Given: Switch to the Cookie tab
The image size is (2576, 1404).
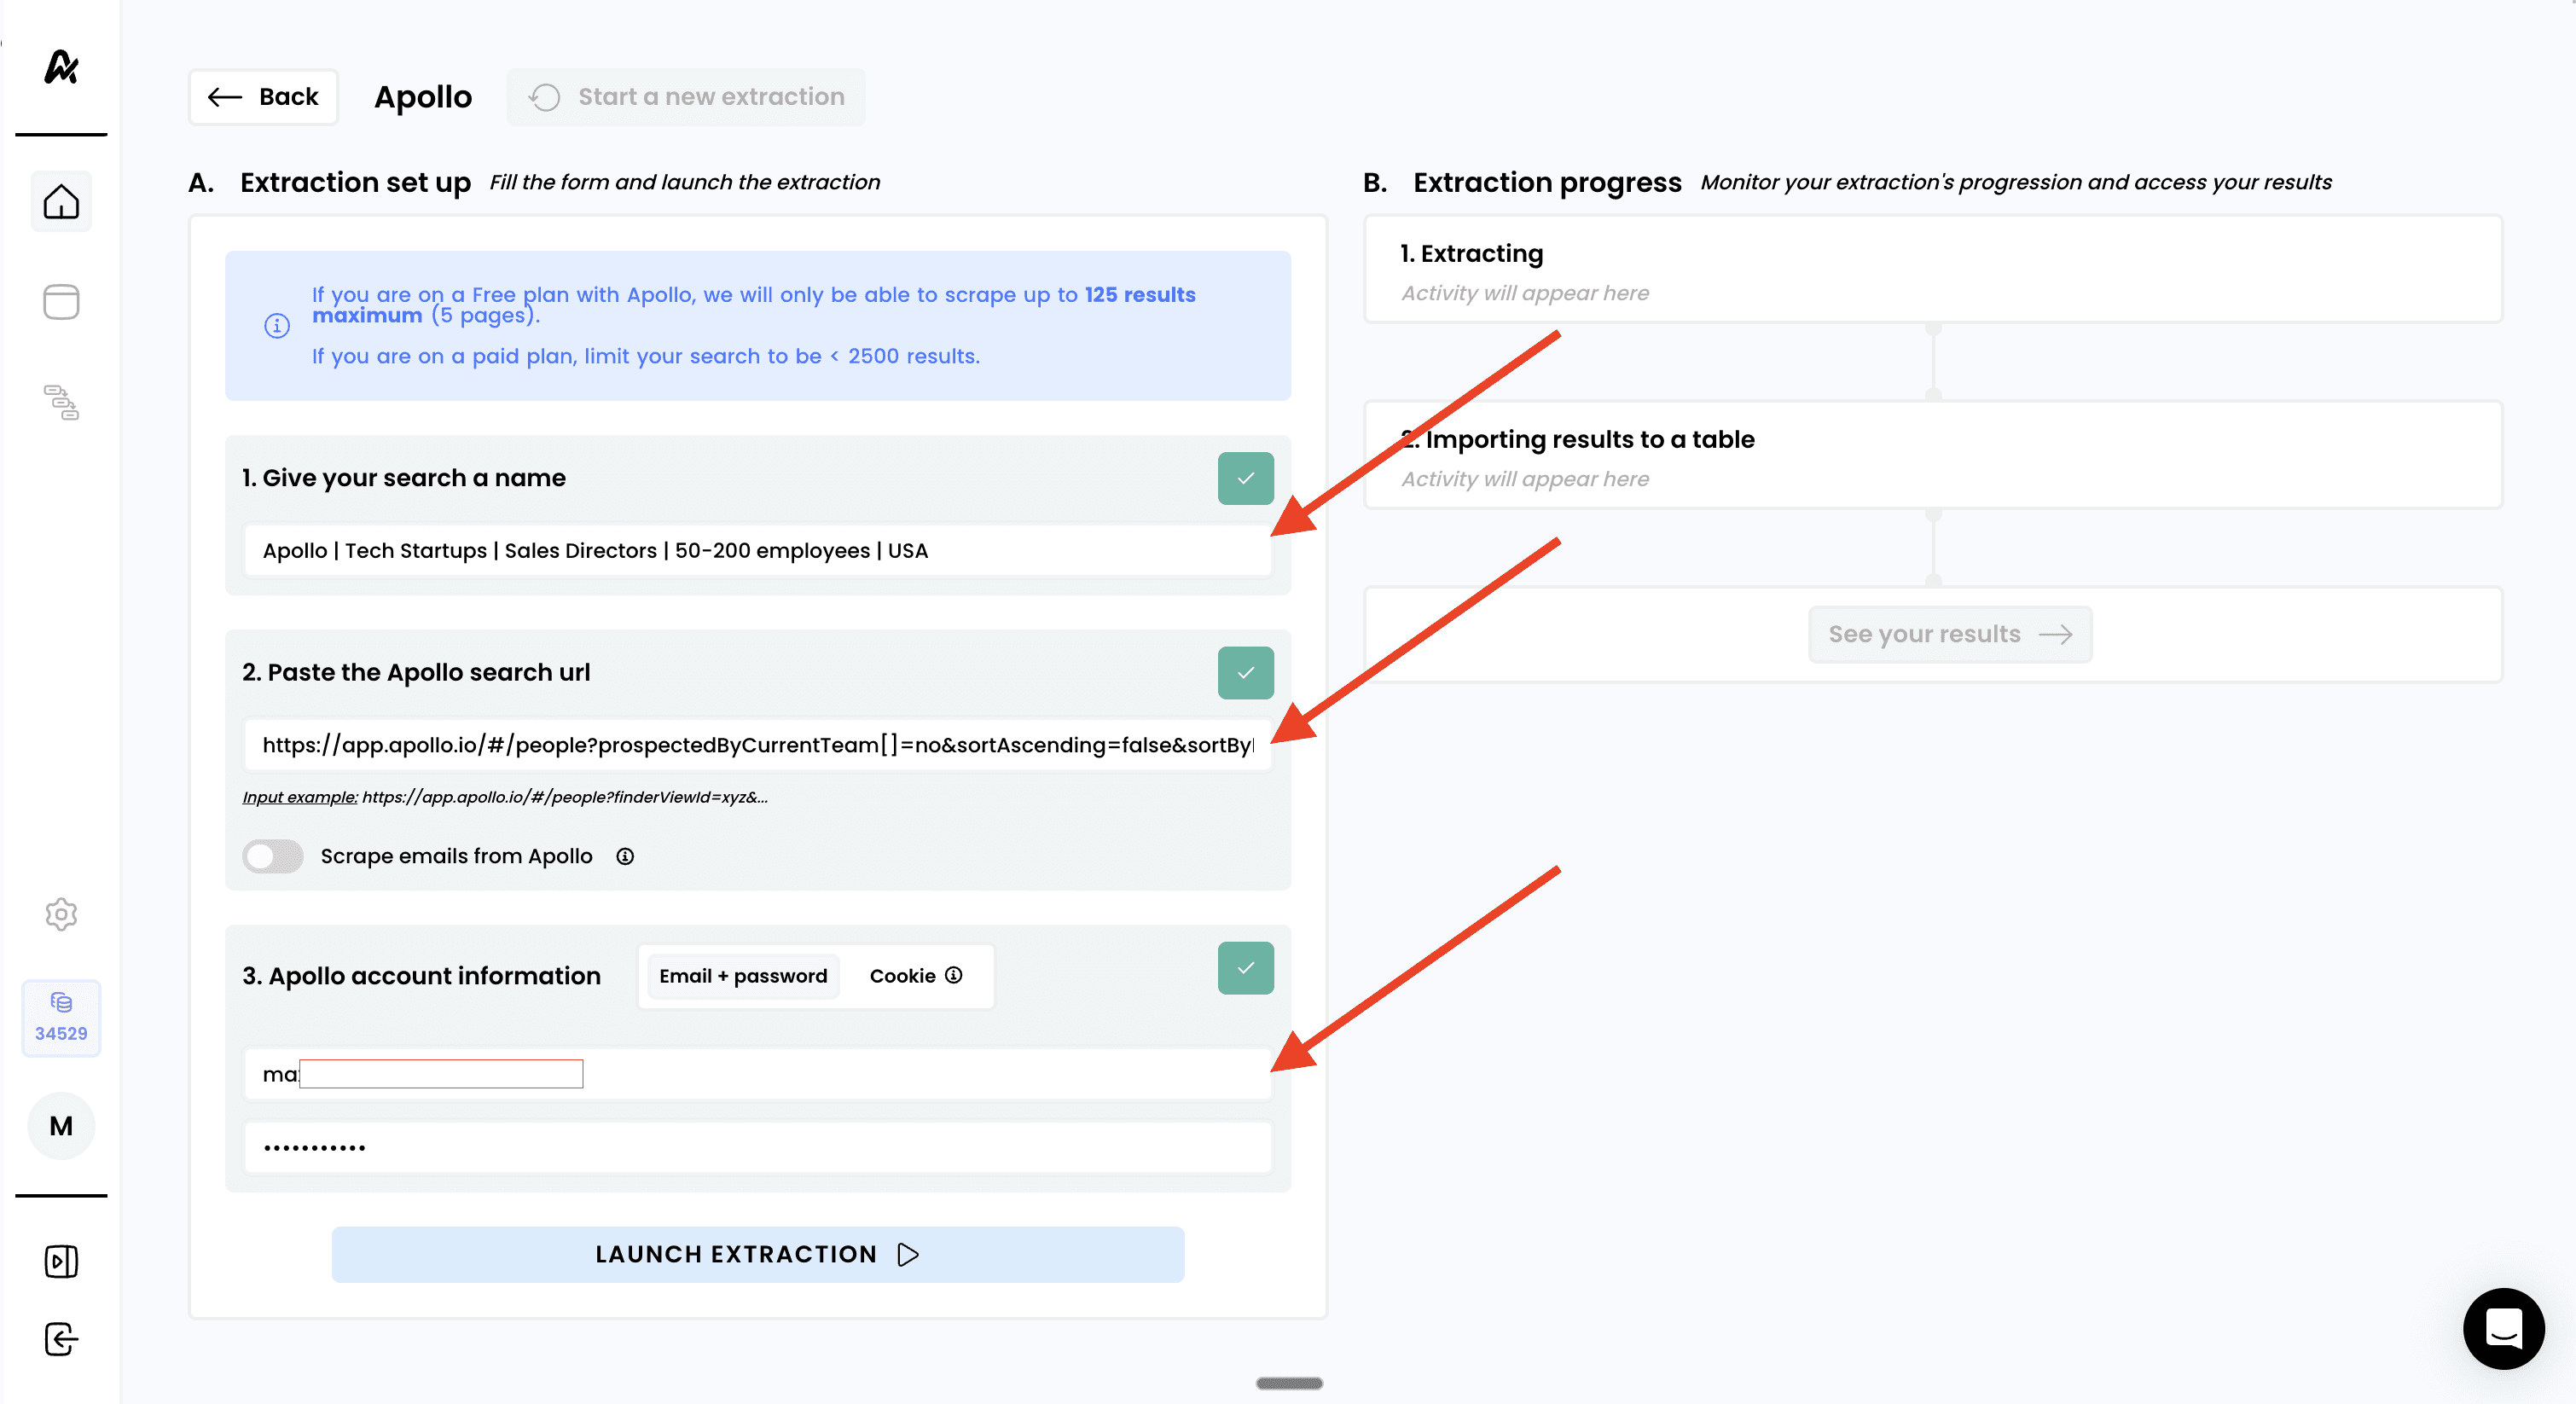Looking at the screenshot, I should tap(902, 976).
